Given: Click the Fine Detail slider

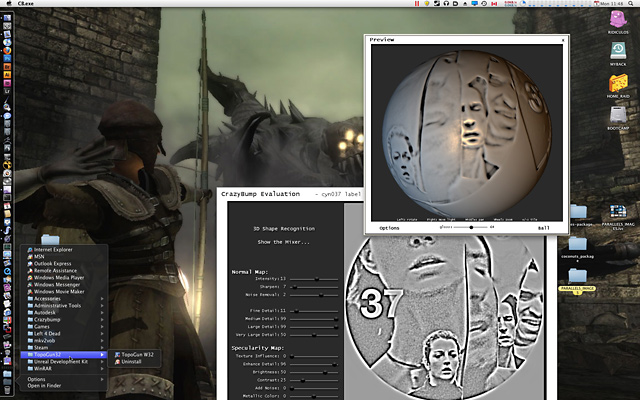Looking at the screenshot, I should click(314, 311).
